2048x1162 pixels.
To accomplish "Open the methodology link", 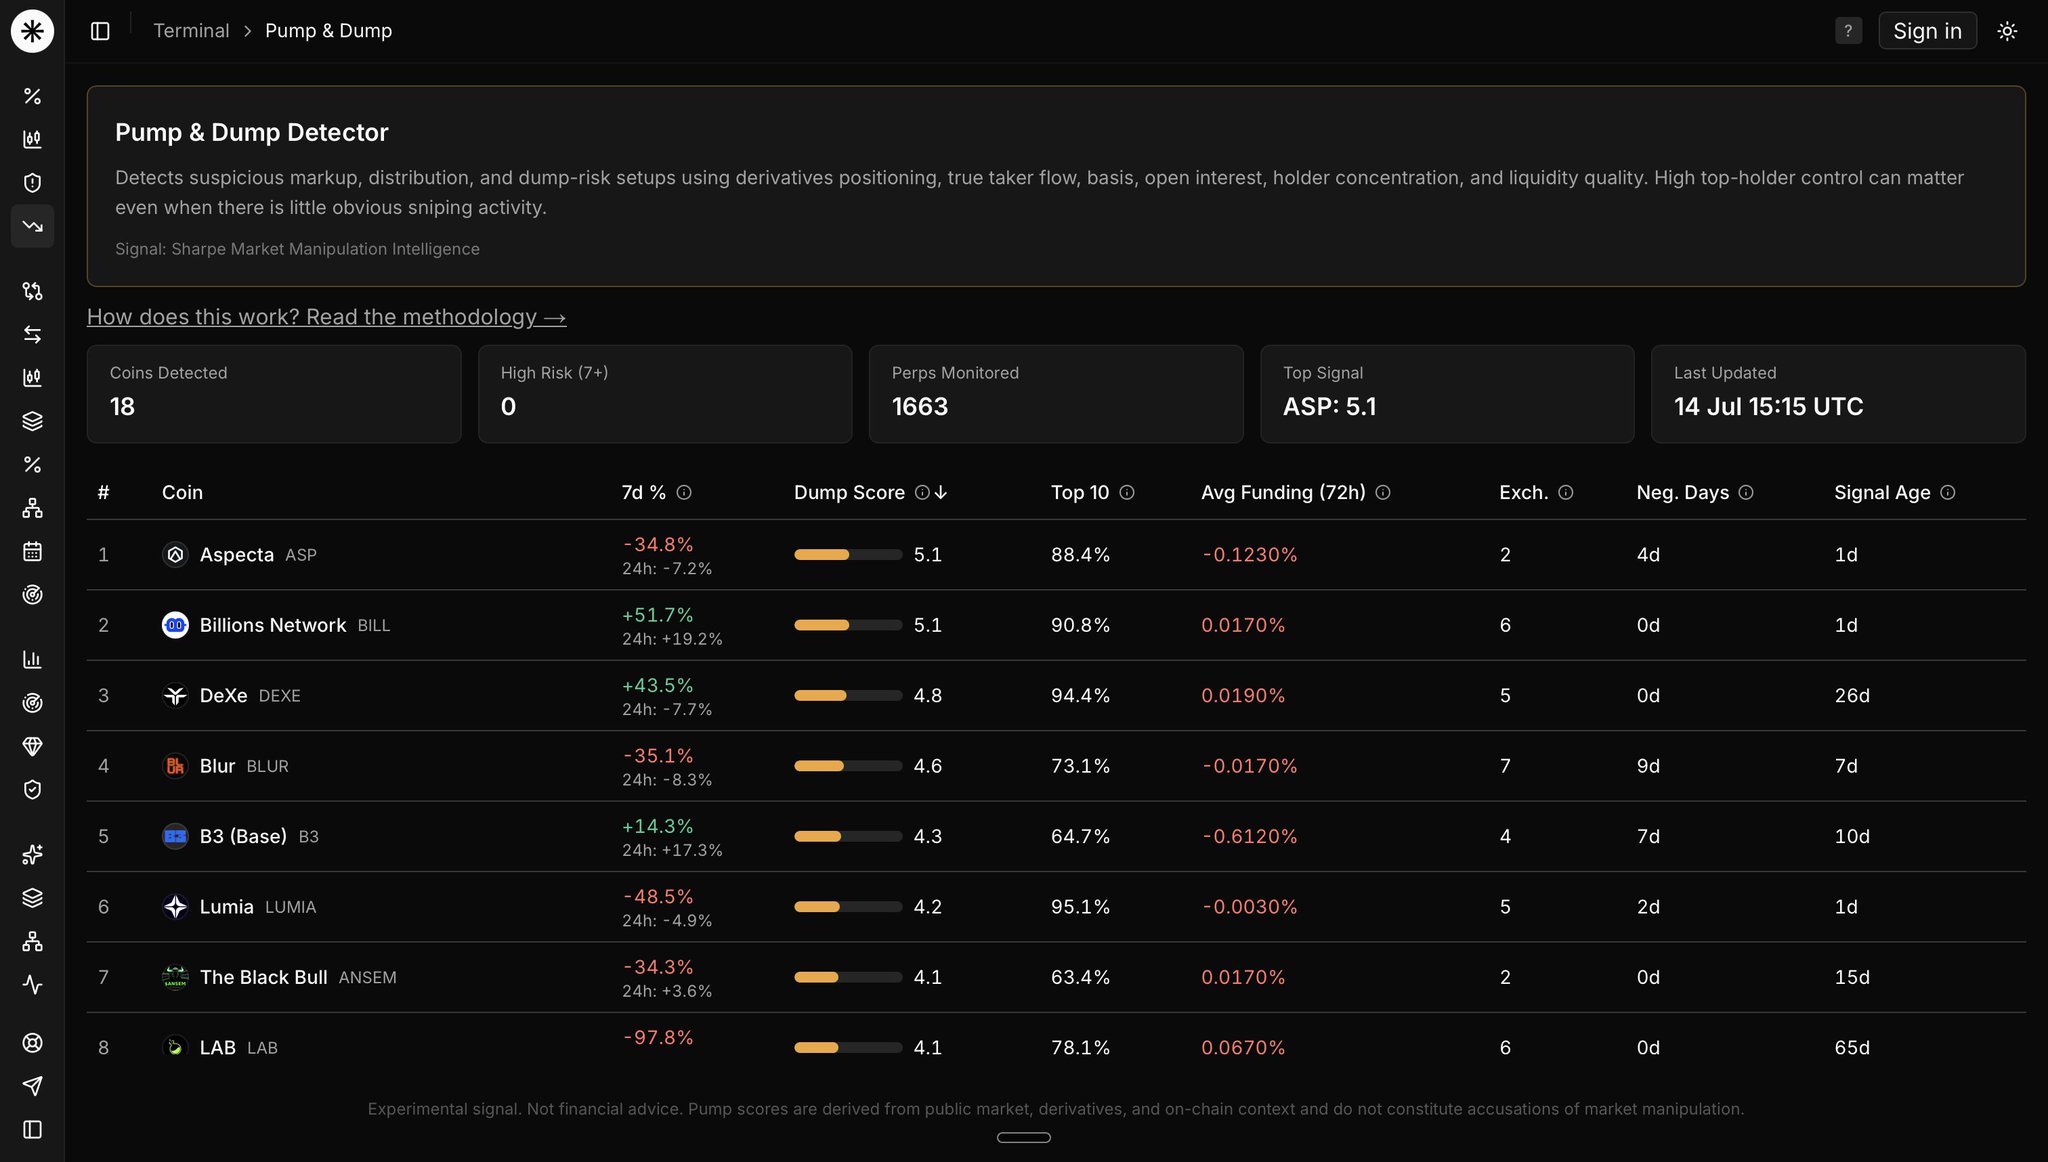I will [326, 317].
